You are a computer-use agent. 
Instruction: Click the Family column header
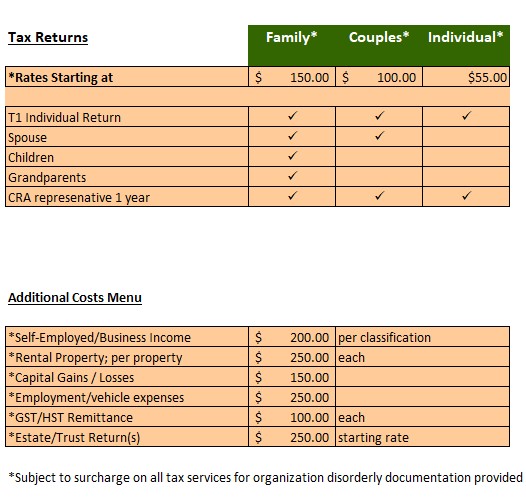tap(292, 37)
